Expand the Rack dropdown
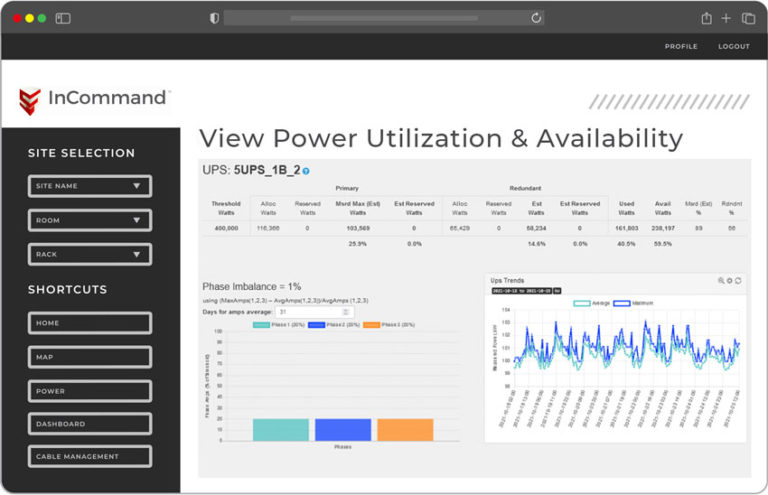The height and width of the screenshot is (495, 768). [90, 254]
